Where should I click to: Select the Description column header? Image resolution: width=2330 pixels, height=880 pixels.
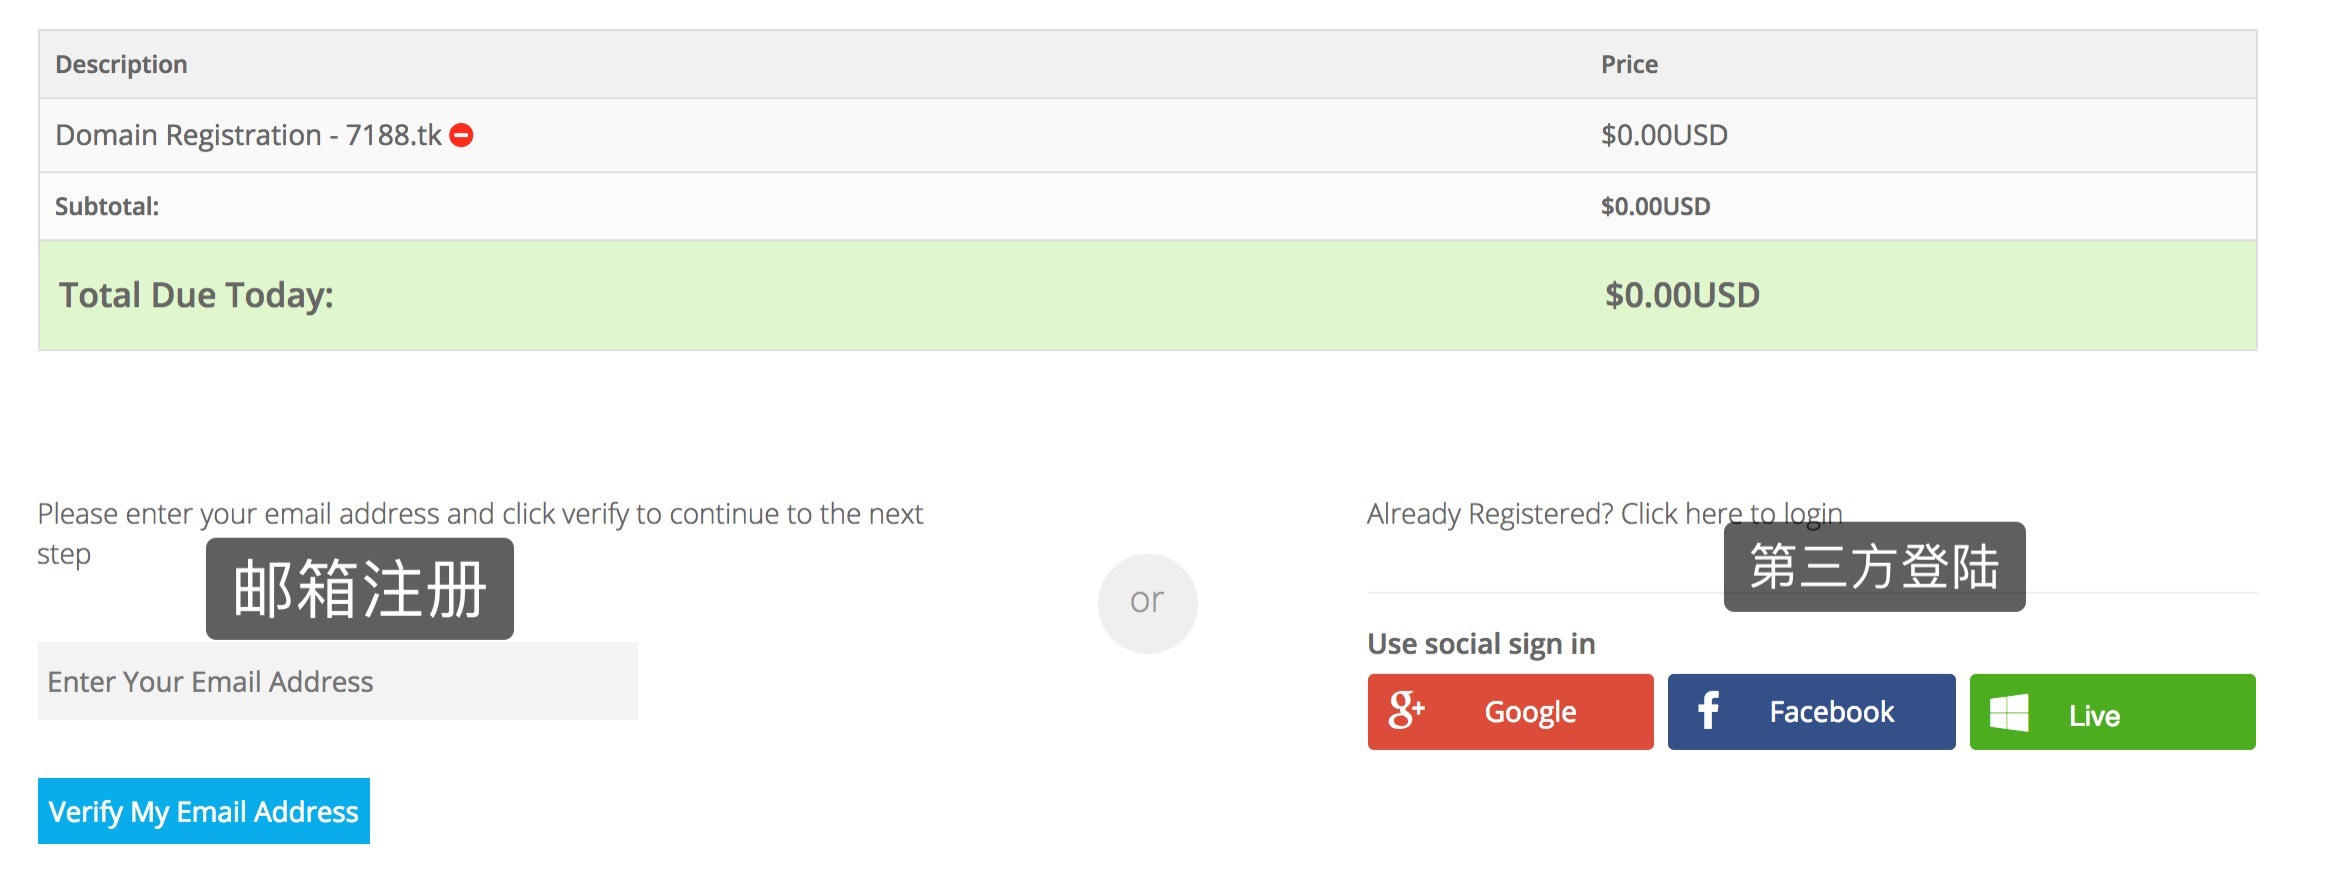point(121,65)
